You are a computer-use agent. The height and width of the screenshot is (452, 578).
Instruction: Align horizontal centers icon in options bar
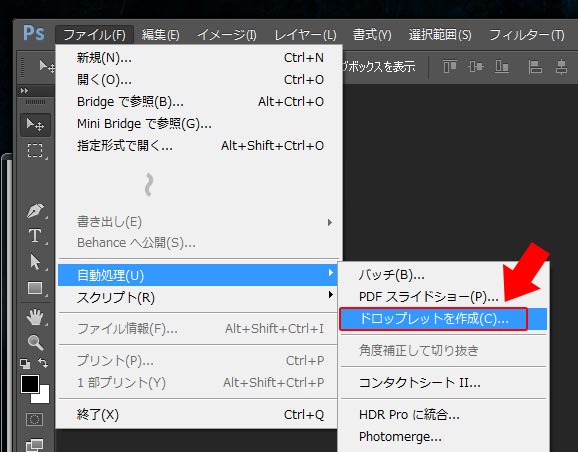(x=561, y=67)
